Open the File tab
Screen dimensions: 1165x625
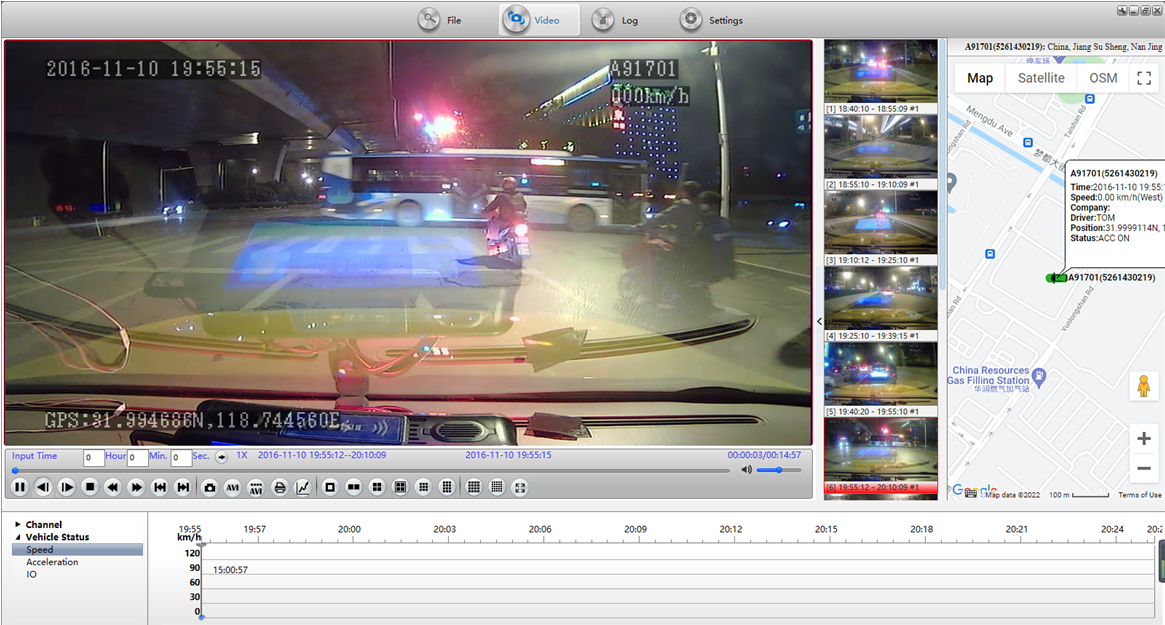tap(440, 20)
